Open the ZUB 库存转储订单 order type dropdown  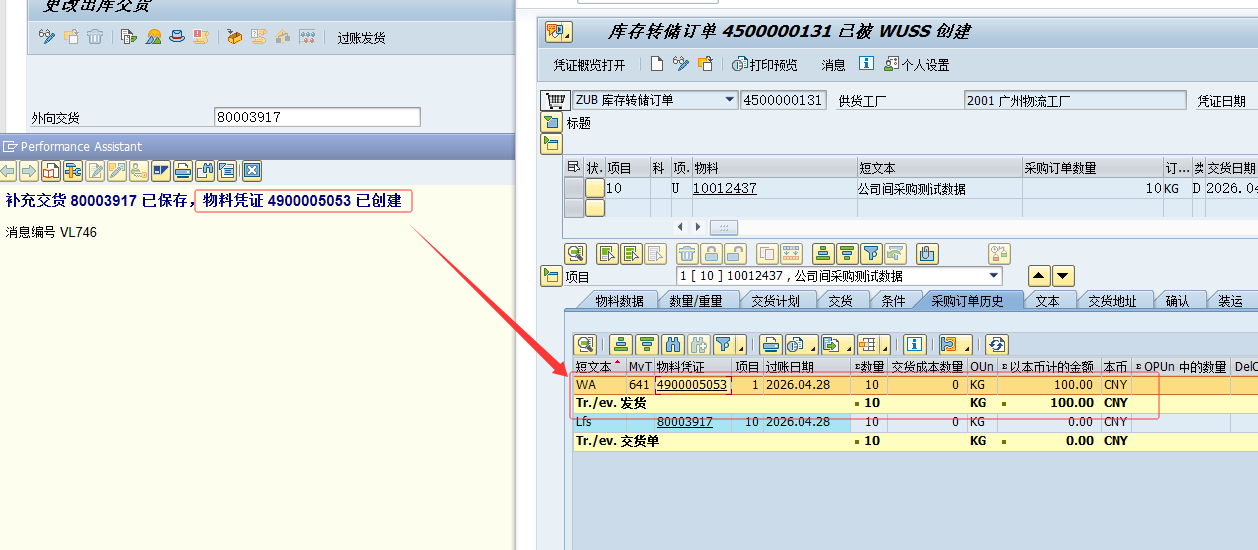(x=729, y=100)
